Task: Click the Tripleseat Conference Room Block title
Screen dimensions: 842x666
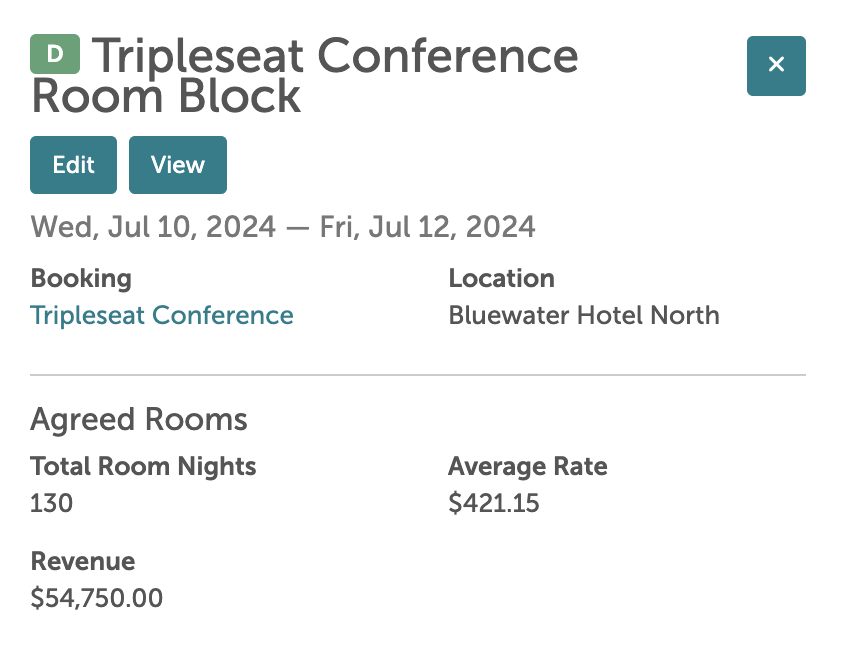Action: [x=305, y=76]
